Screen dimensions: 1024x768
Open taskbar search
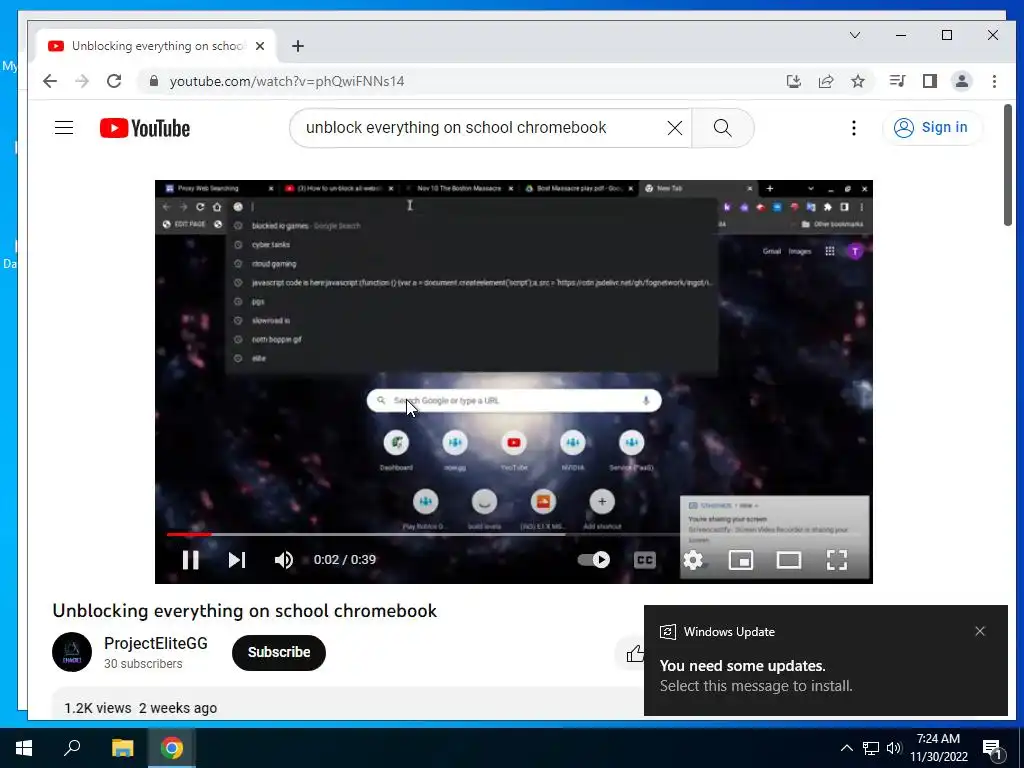[x=72, y=748]
